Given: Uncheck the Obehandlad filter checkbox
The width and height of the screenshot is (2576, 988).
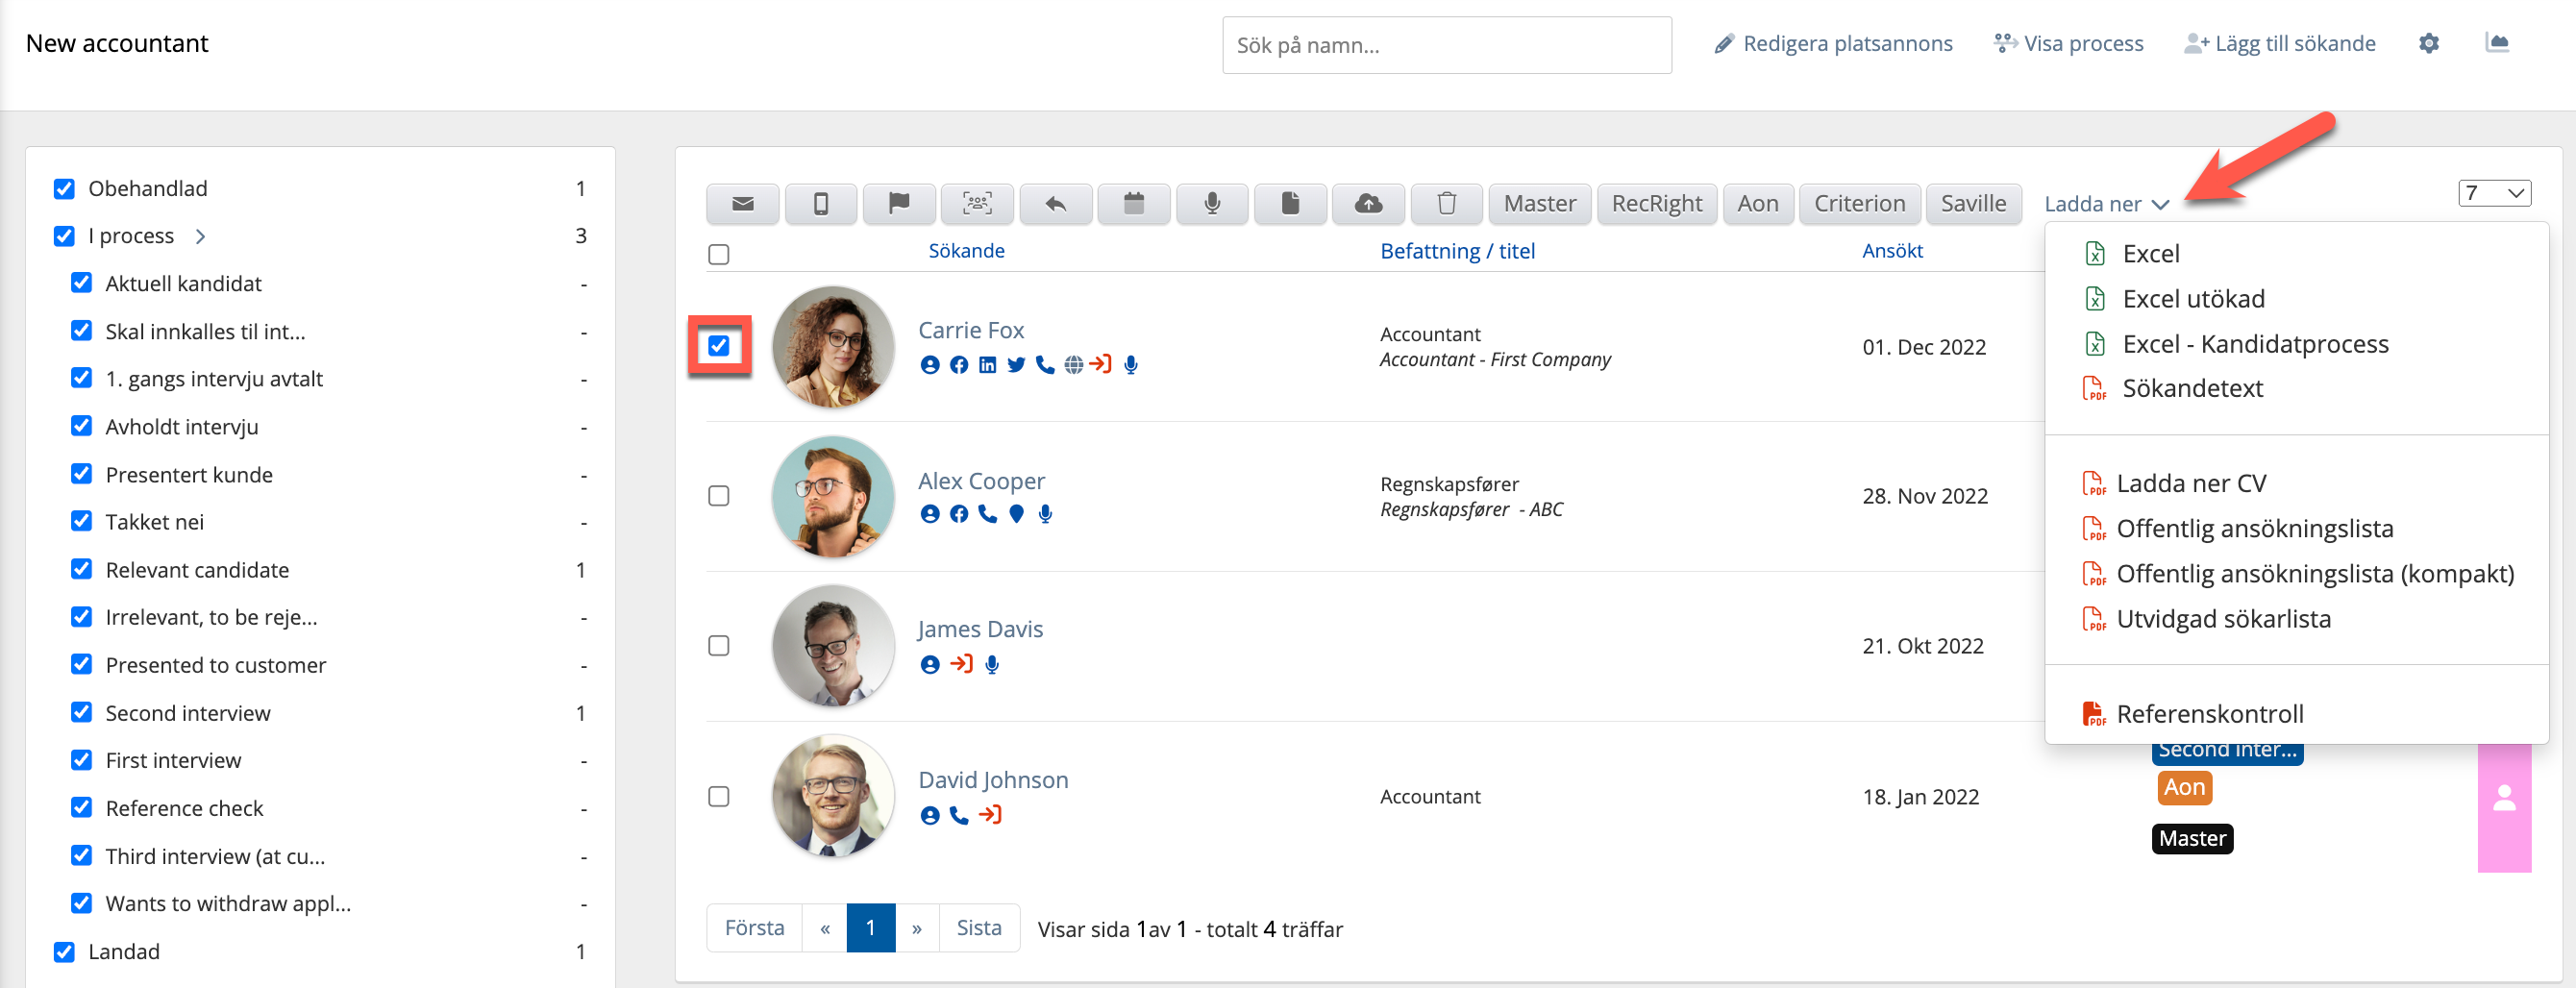Looking at the screenshot, I should point(64,189).
